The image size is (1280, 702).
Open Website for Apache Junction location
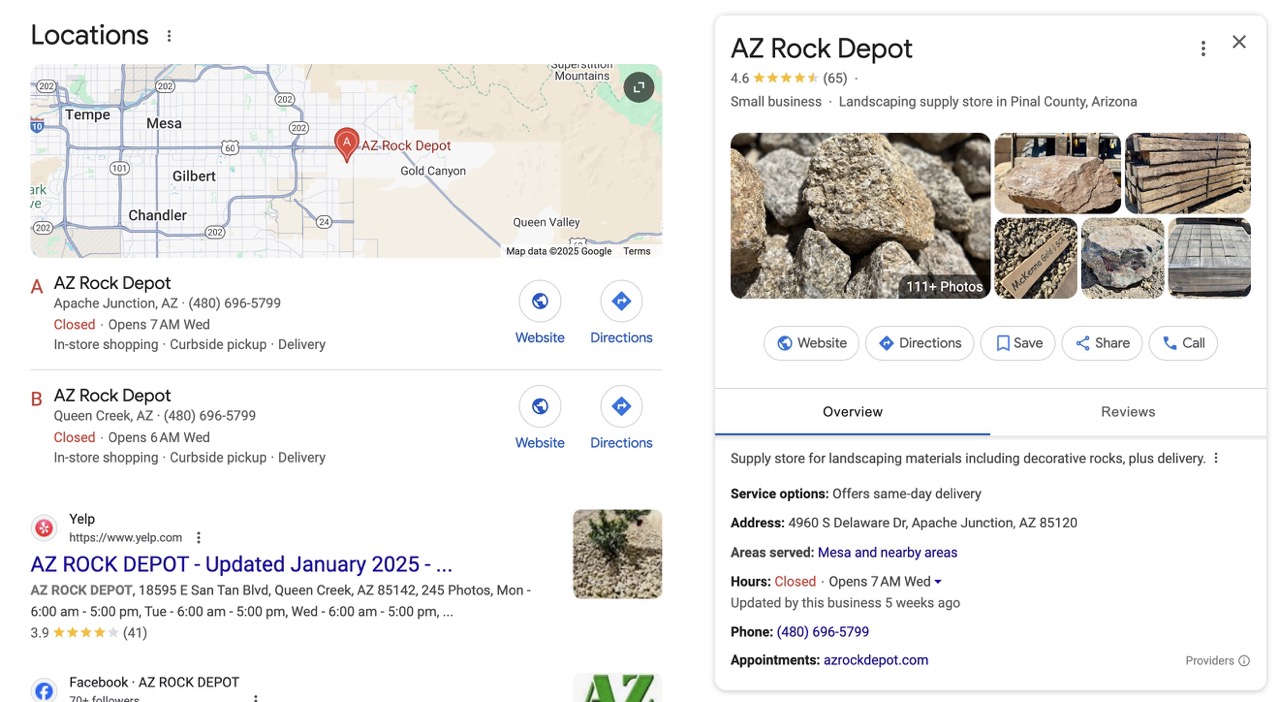[x=540, y=313]
